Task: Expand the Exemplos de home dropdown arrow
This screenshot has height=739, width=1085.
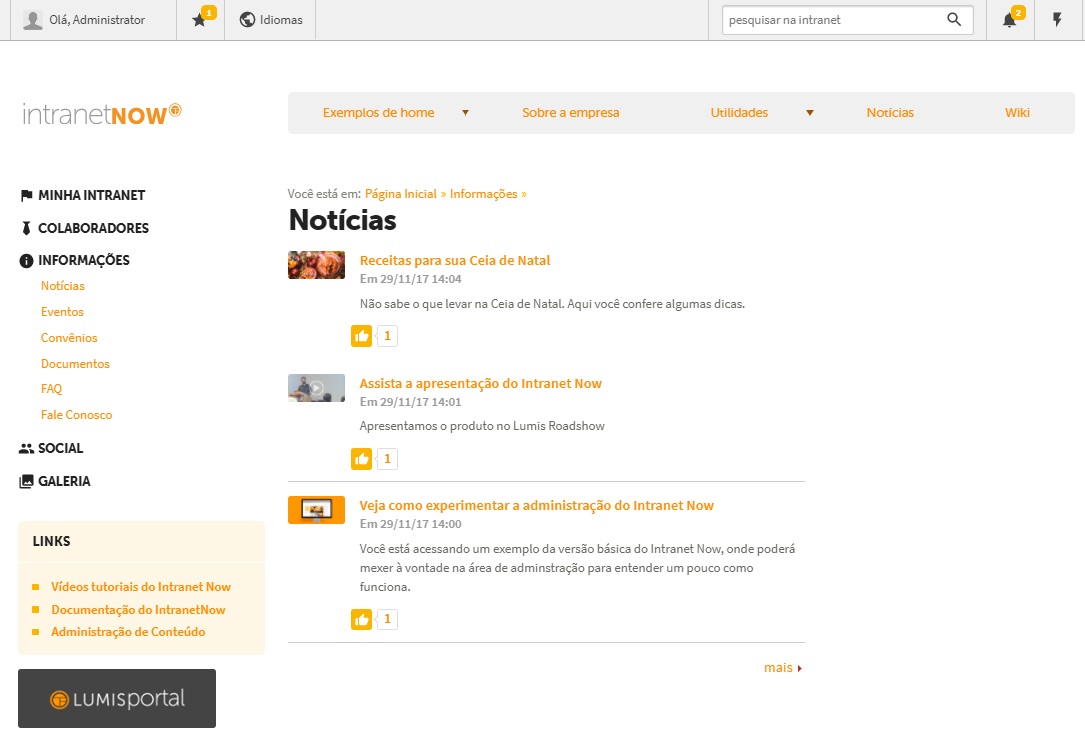Action: (466, 113)
